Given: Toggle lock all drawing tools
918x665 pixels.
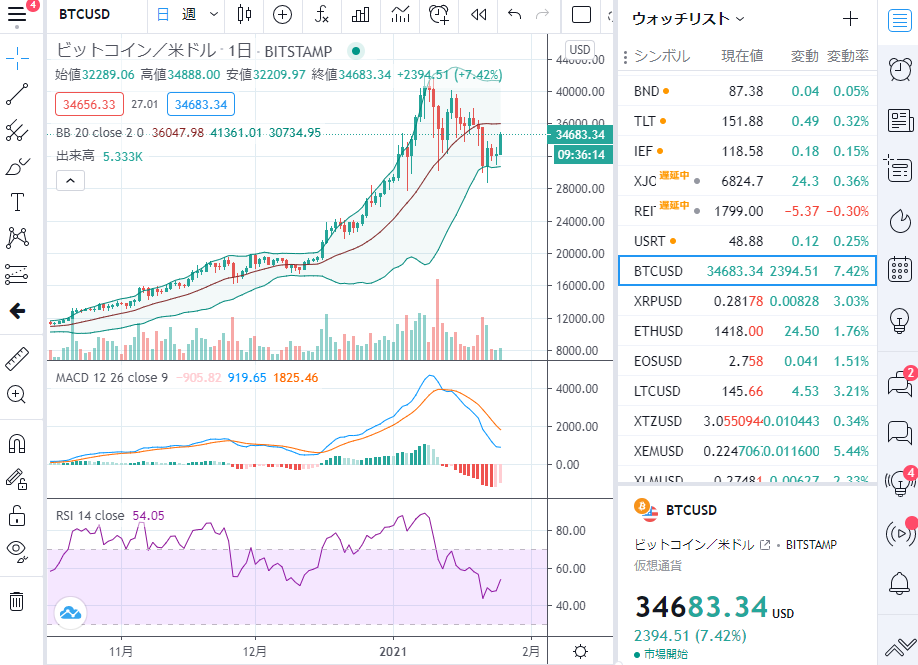Looking at the screenshot, I should click(x=17, y=516).
